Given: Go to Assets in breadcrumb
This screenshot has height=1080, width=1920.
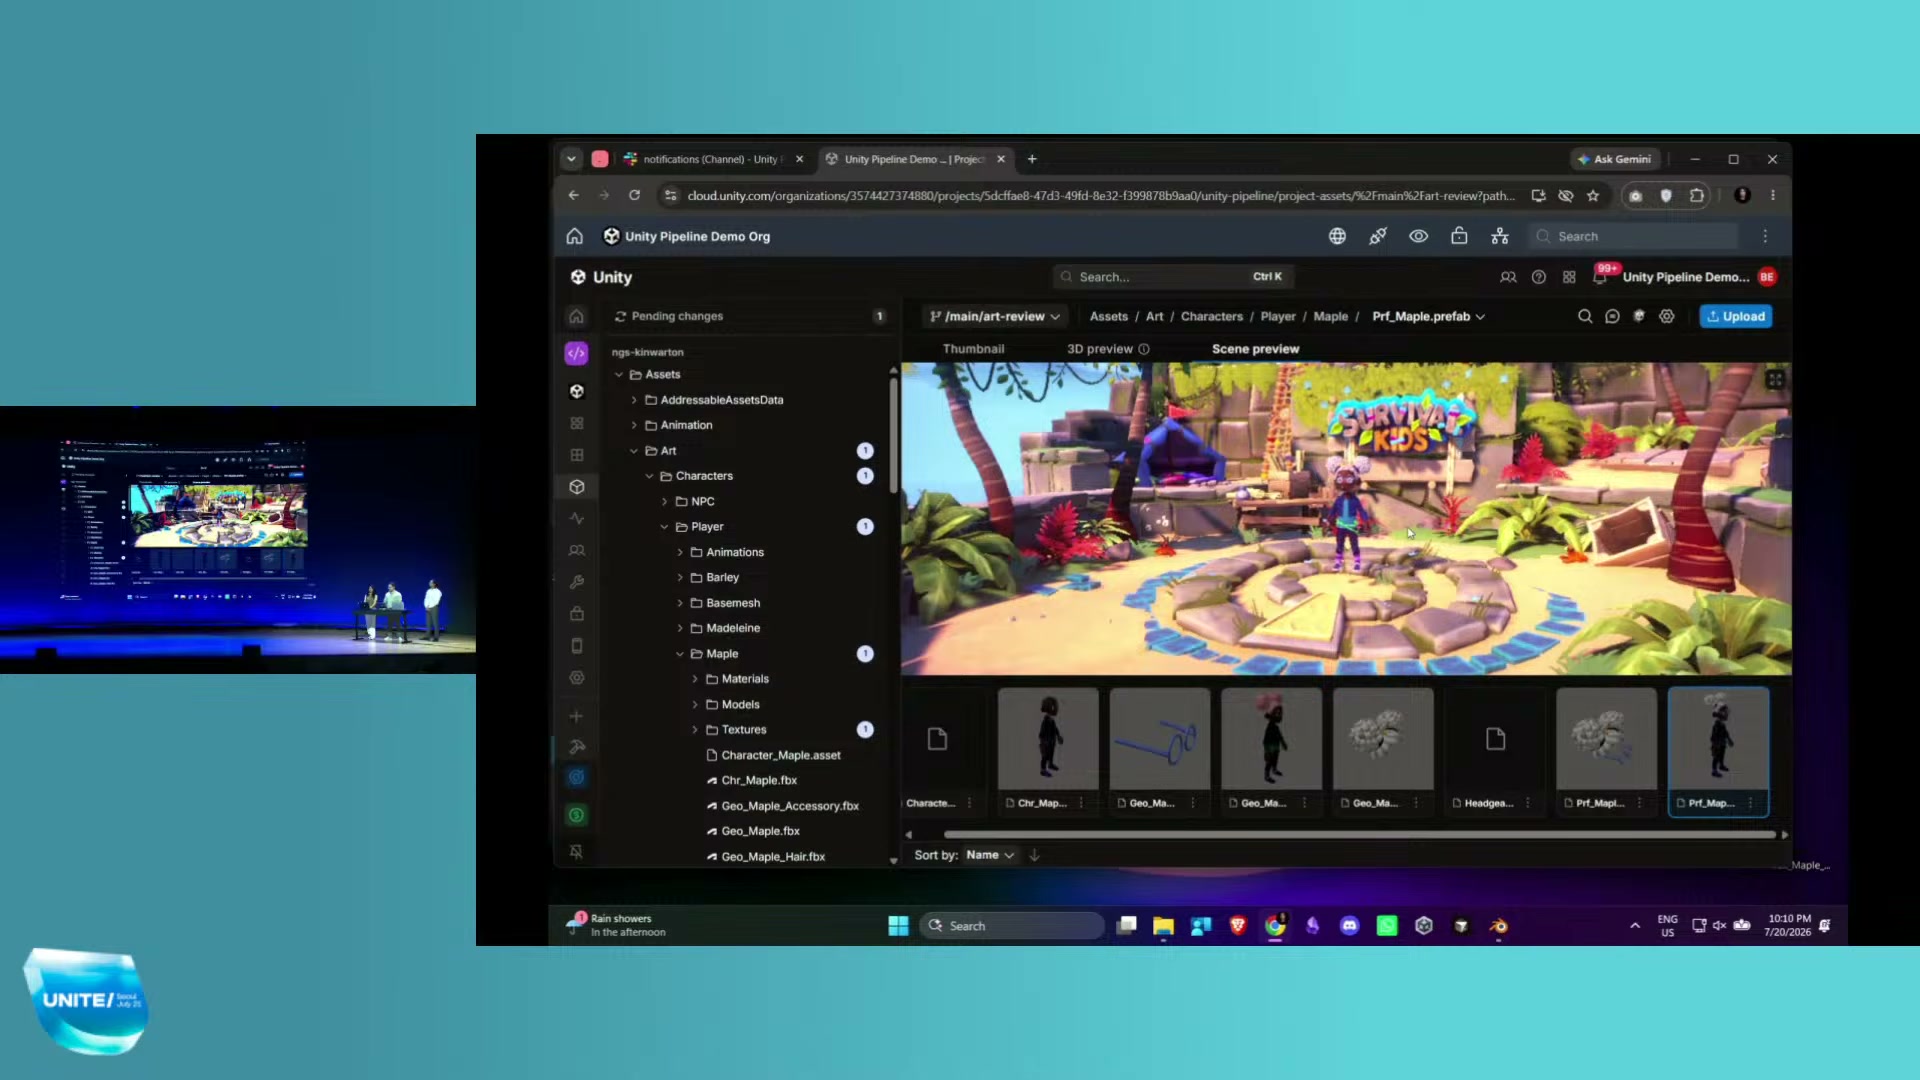Looking at the screenshot, I should point(1108,317).
